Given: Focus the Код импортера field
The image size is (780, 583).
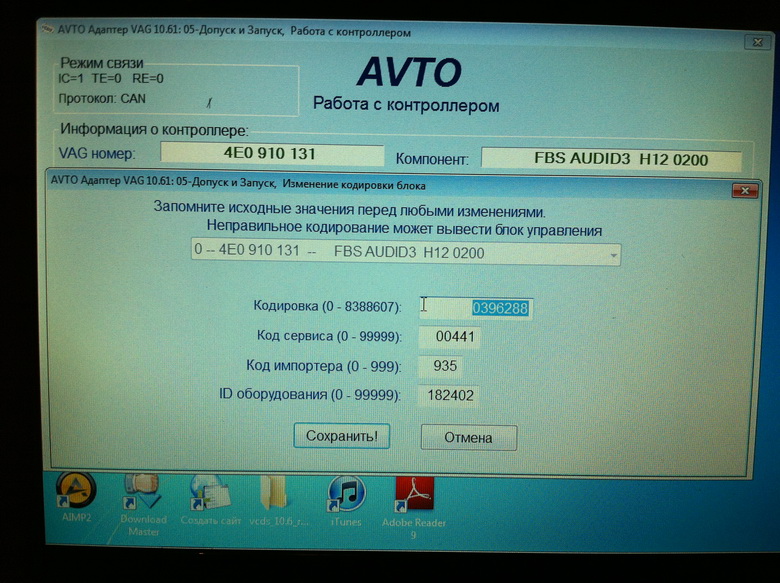Looking at the screenshot, I should tap(445, 367).
